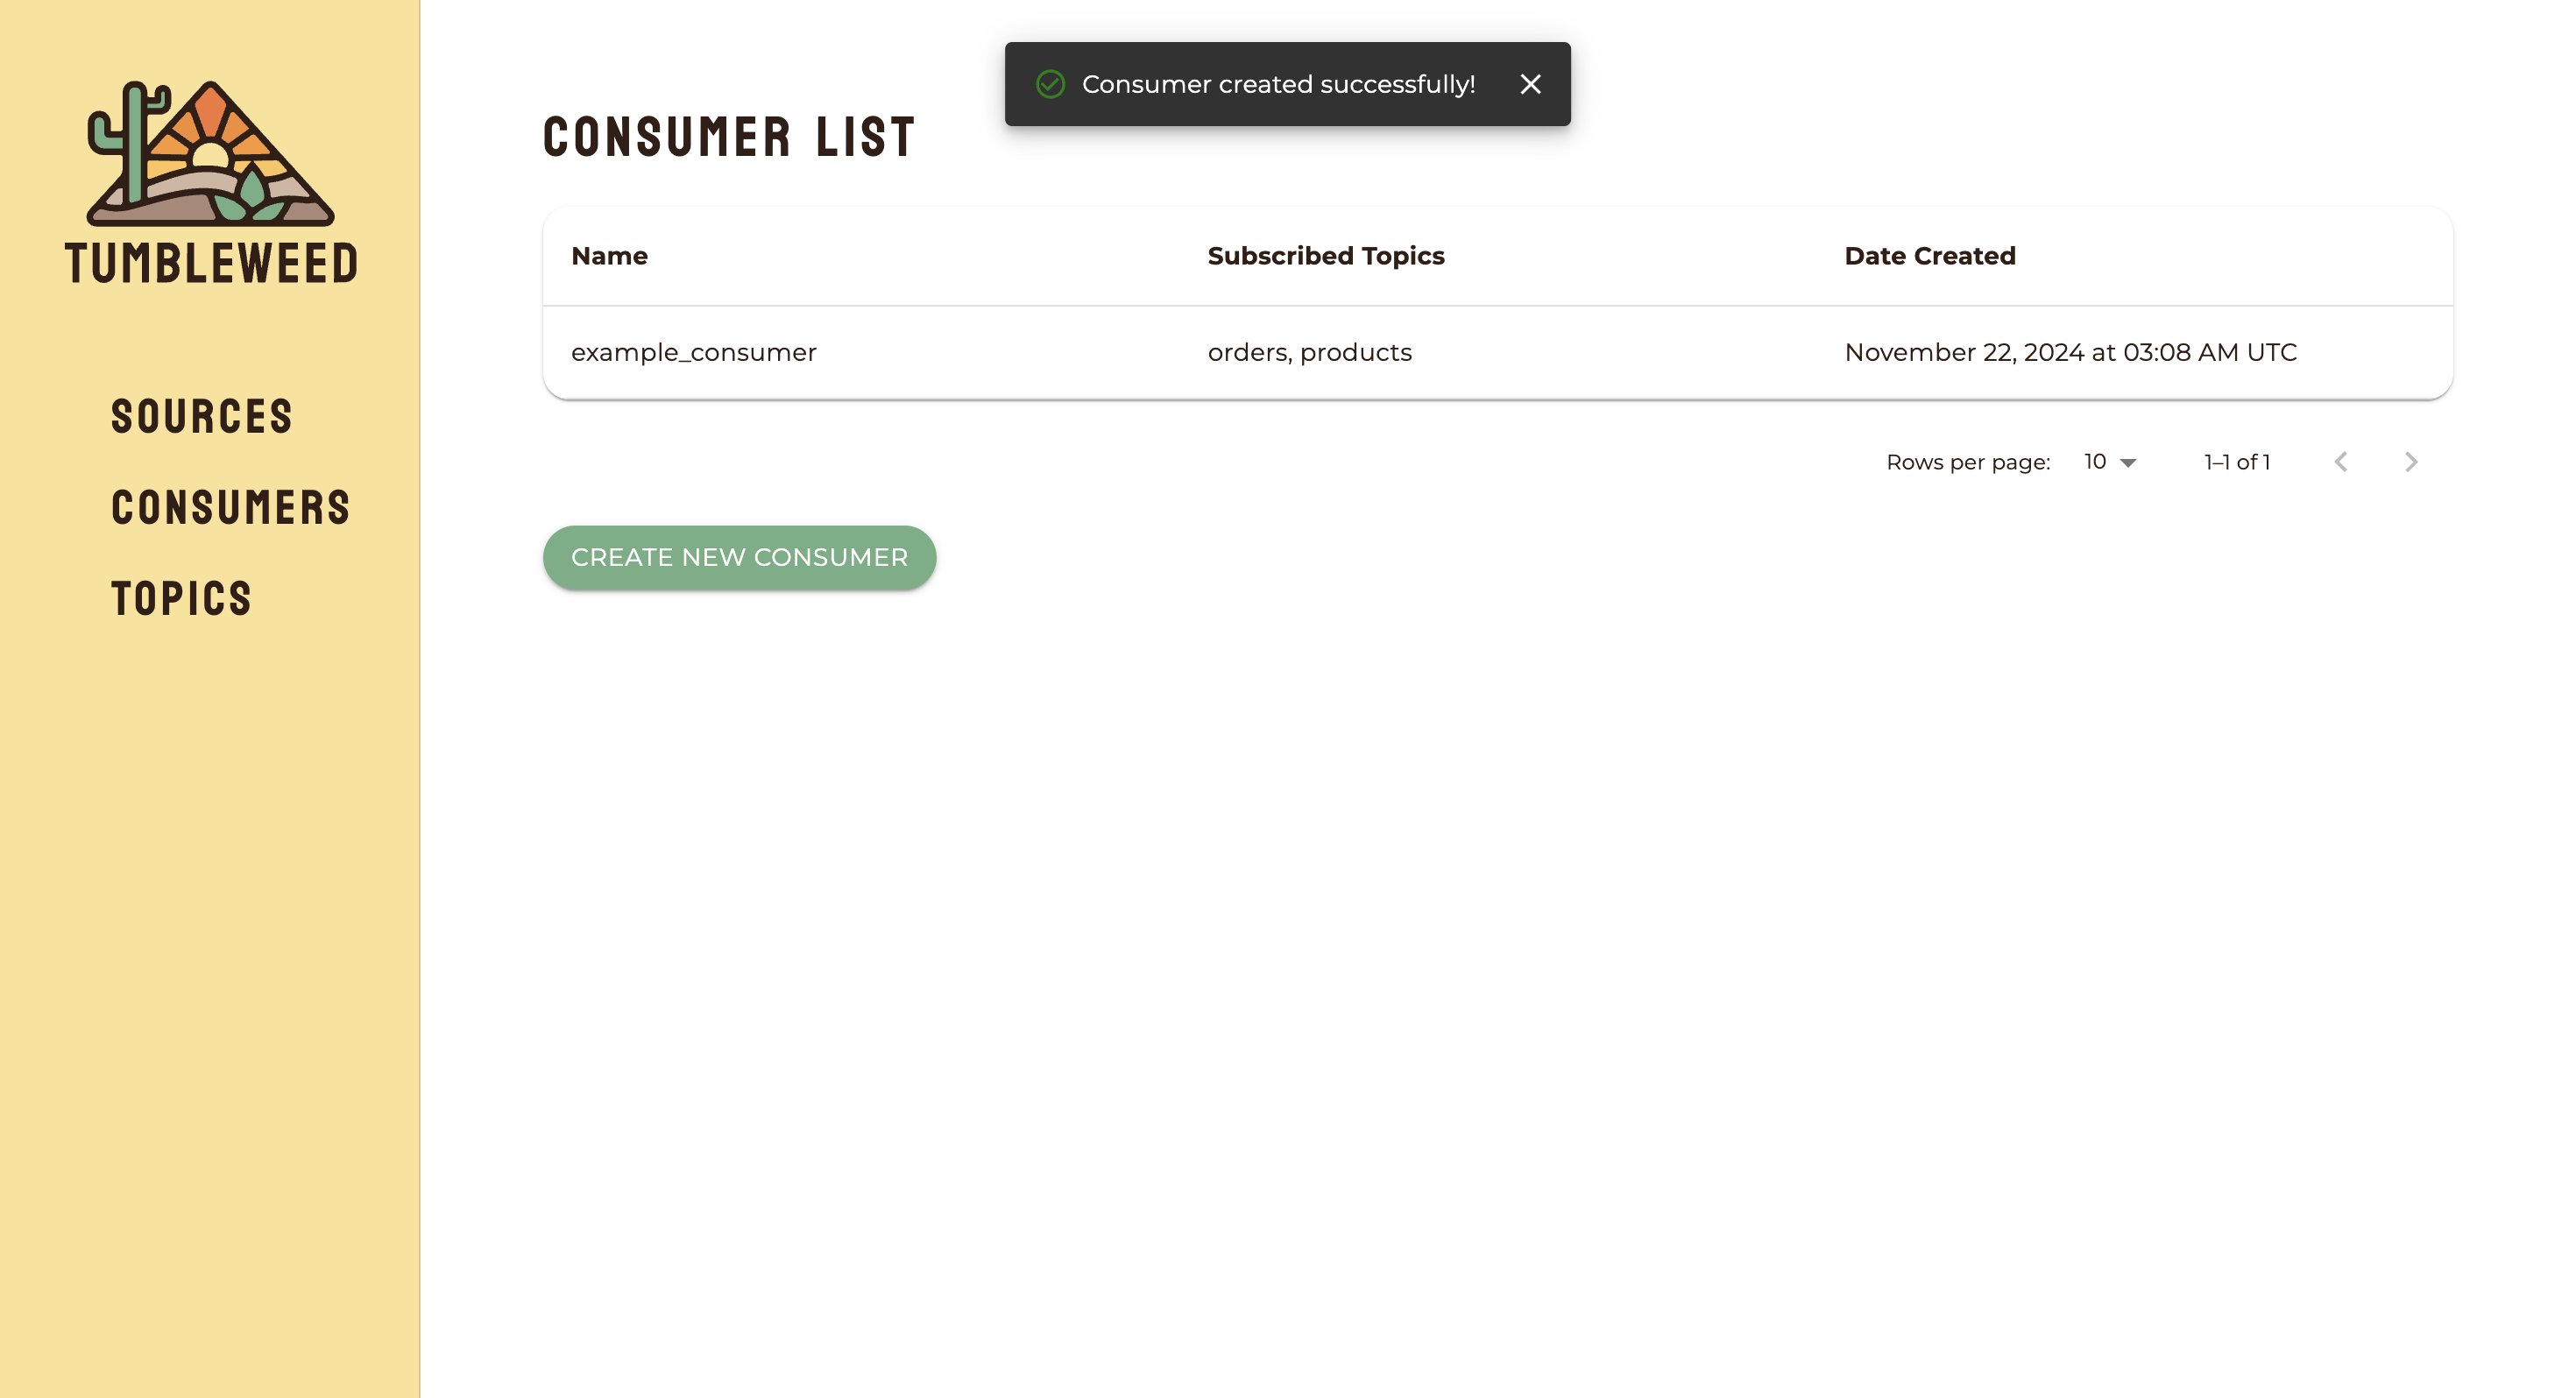Click the 'Consumer created successfully!' message
2576x1398 pixels.
(1278, 84)
